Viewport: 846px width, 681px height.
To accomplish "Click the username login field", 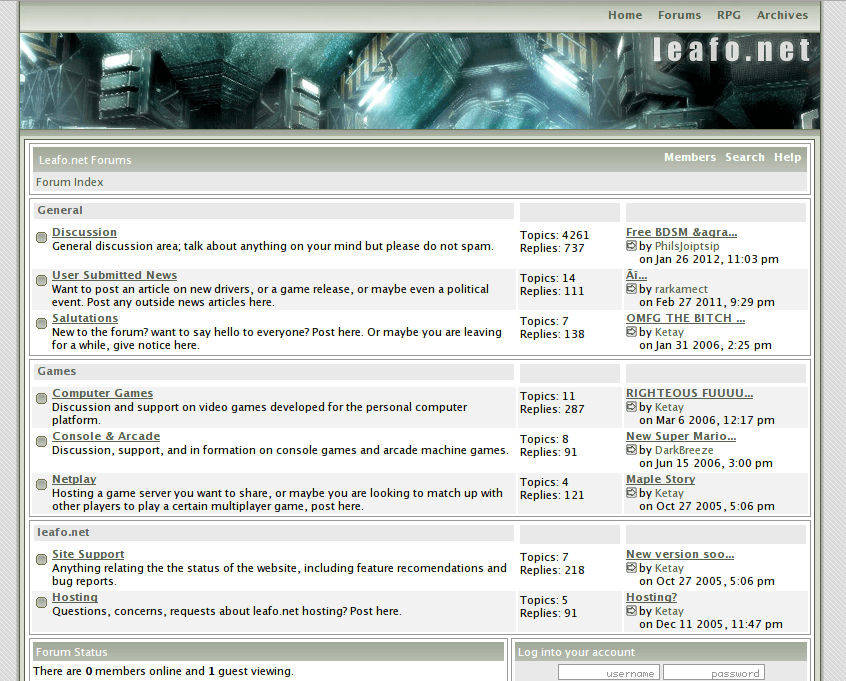I will 608,672.
